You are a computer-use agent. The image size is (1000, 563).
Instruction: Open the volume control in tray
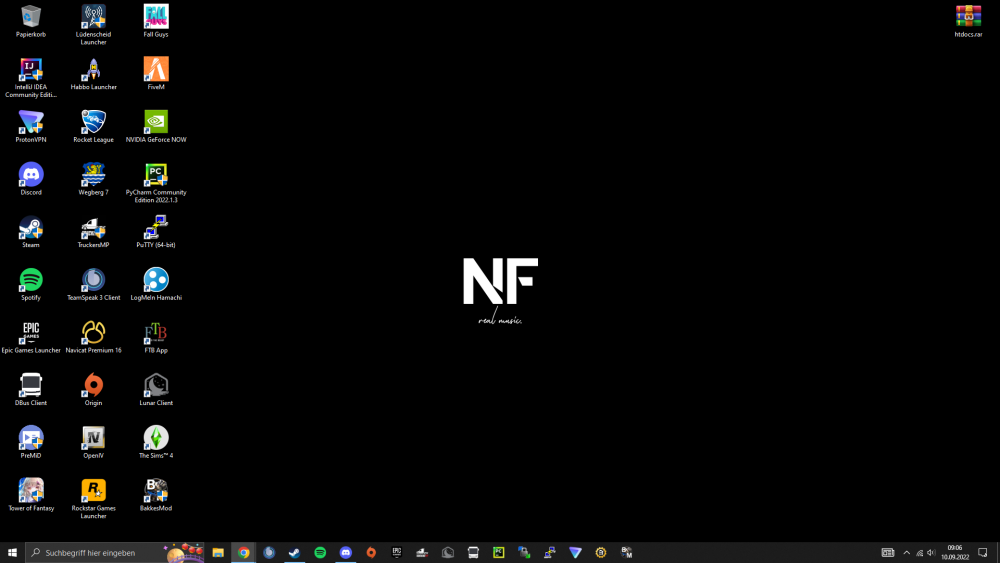click(x=932, y=552)
